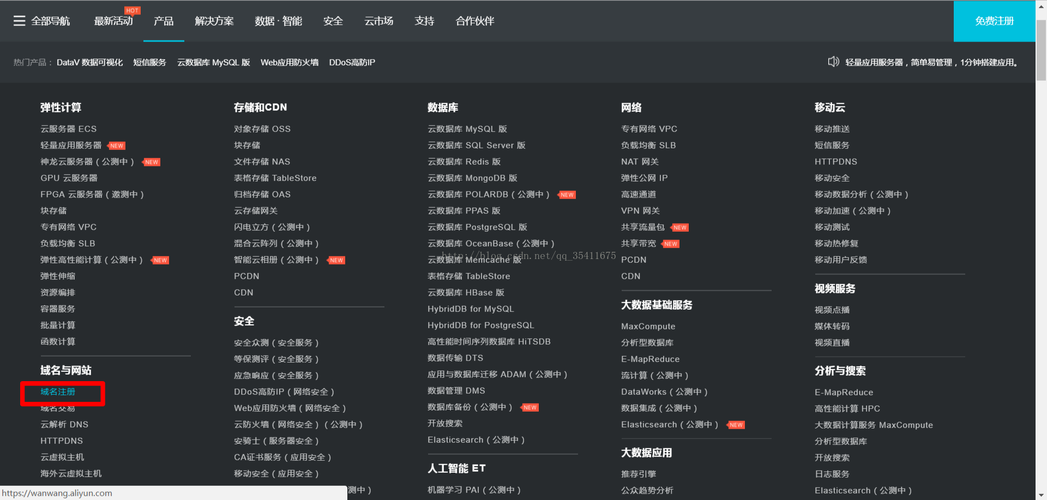The image size is (1047, 500).
Task: Open 数据传输 DTS link
Action: click(455, 358)
